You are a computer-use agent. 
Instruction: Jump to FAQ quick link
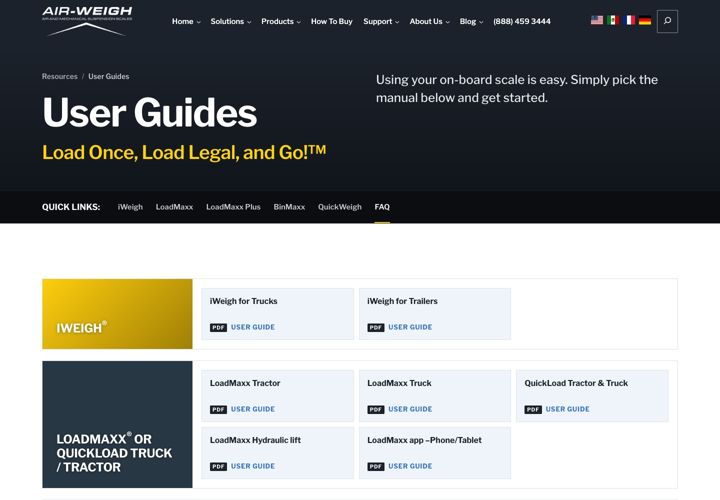point(382,207)
